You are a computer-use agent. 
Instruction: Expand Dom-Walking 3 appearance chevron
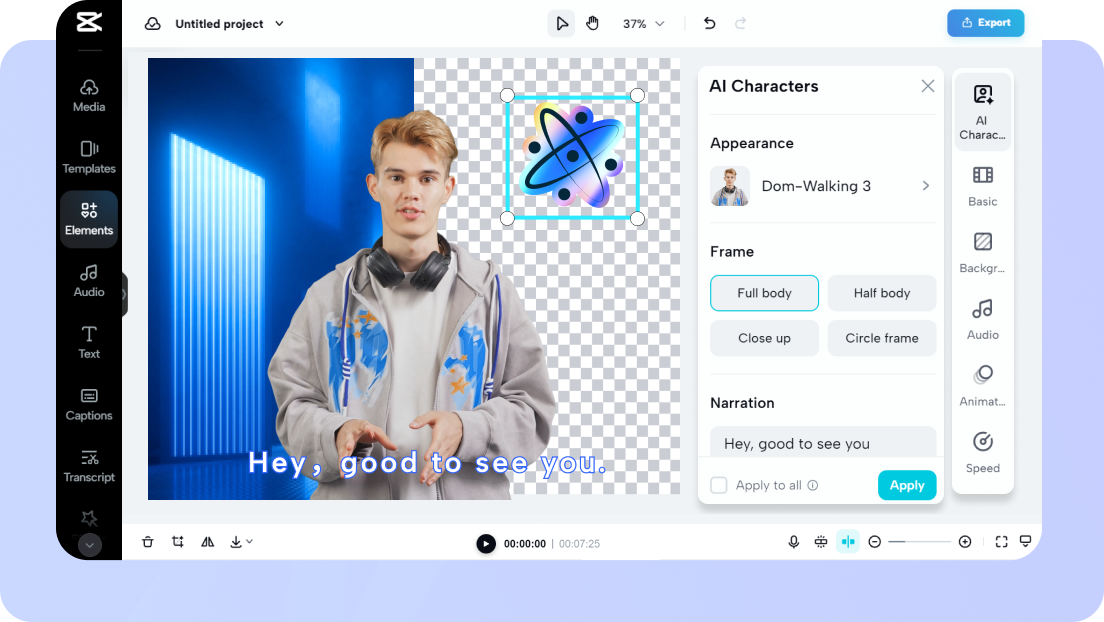[925, 186]
